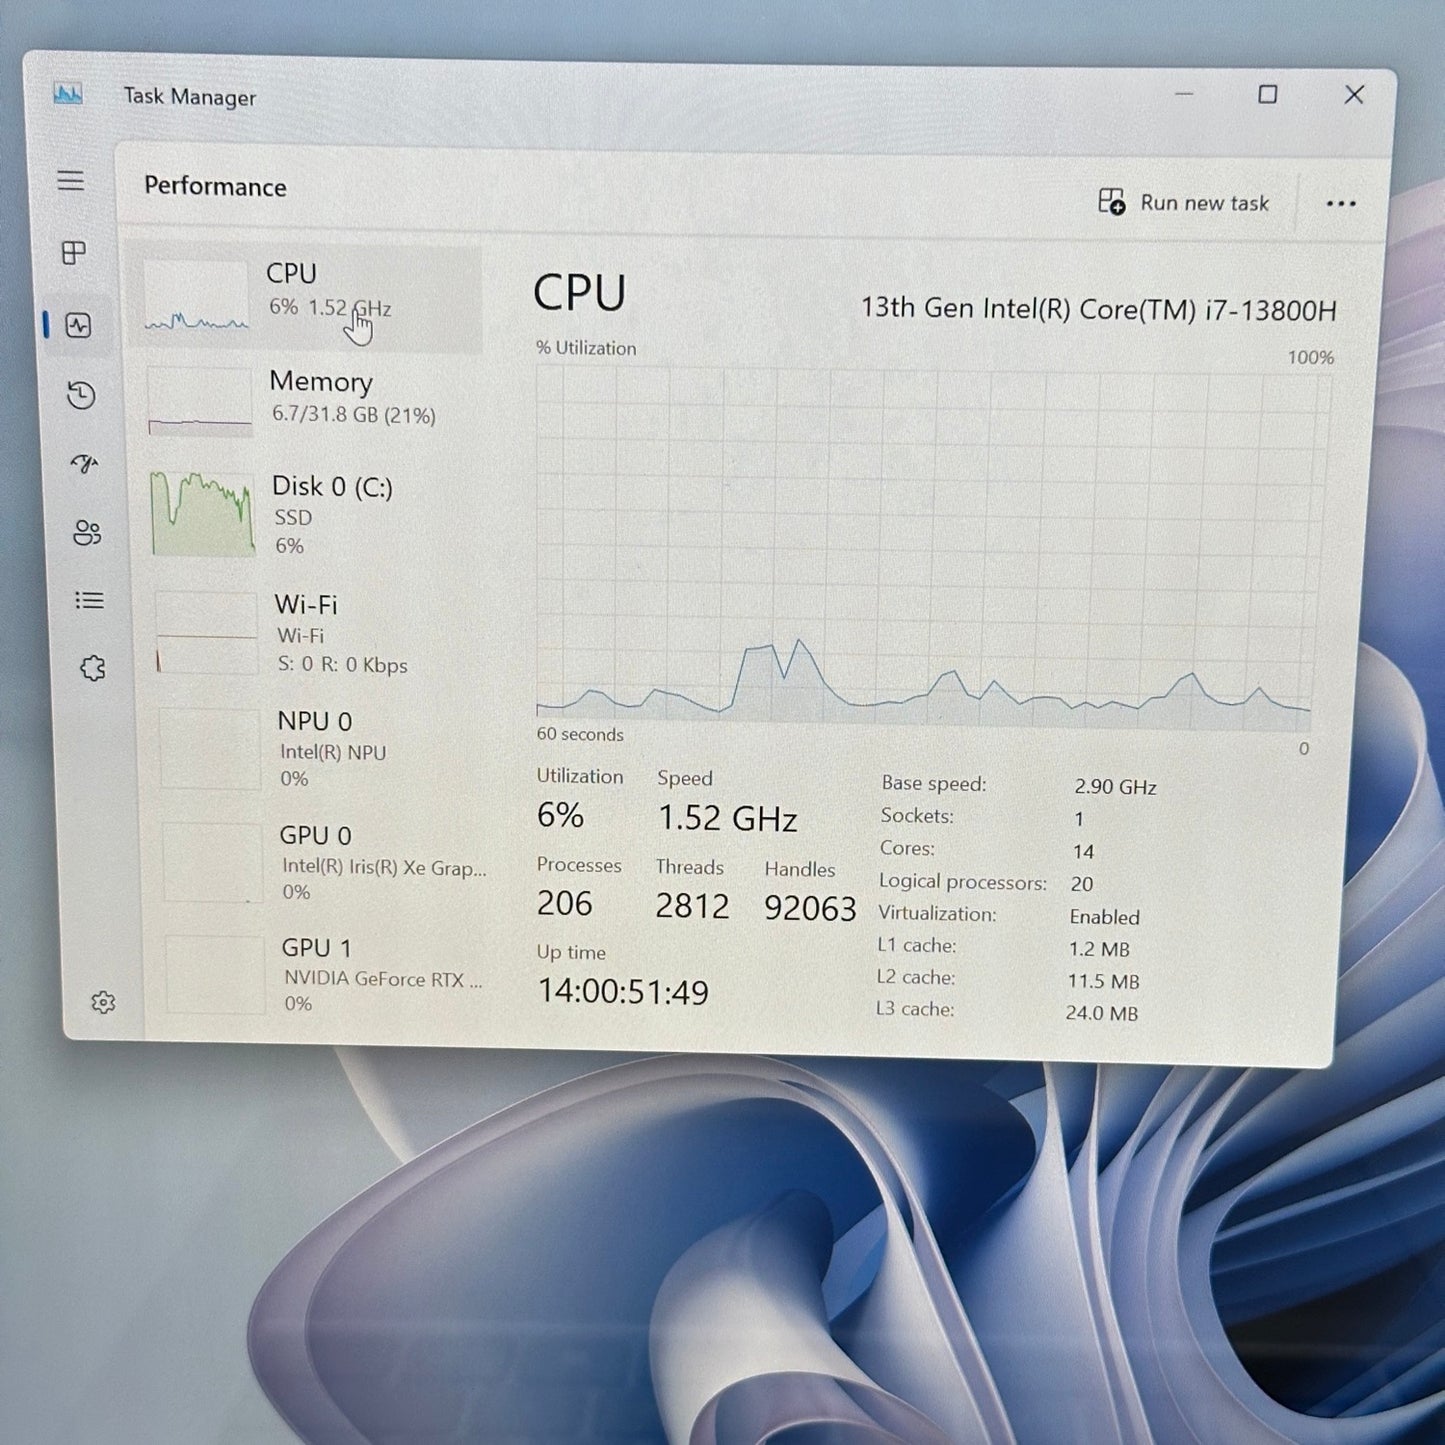Open the hamburger navigation menu
1445x1445 pixels.
click(70, 181)
